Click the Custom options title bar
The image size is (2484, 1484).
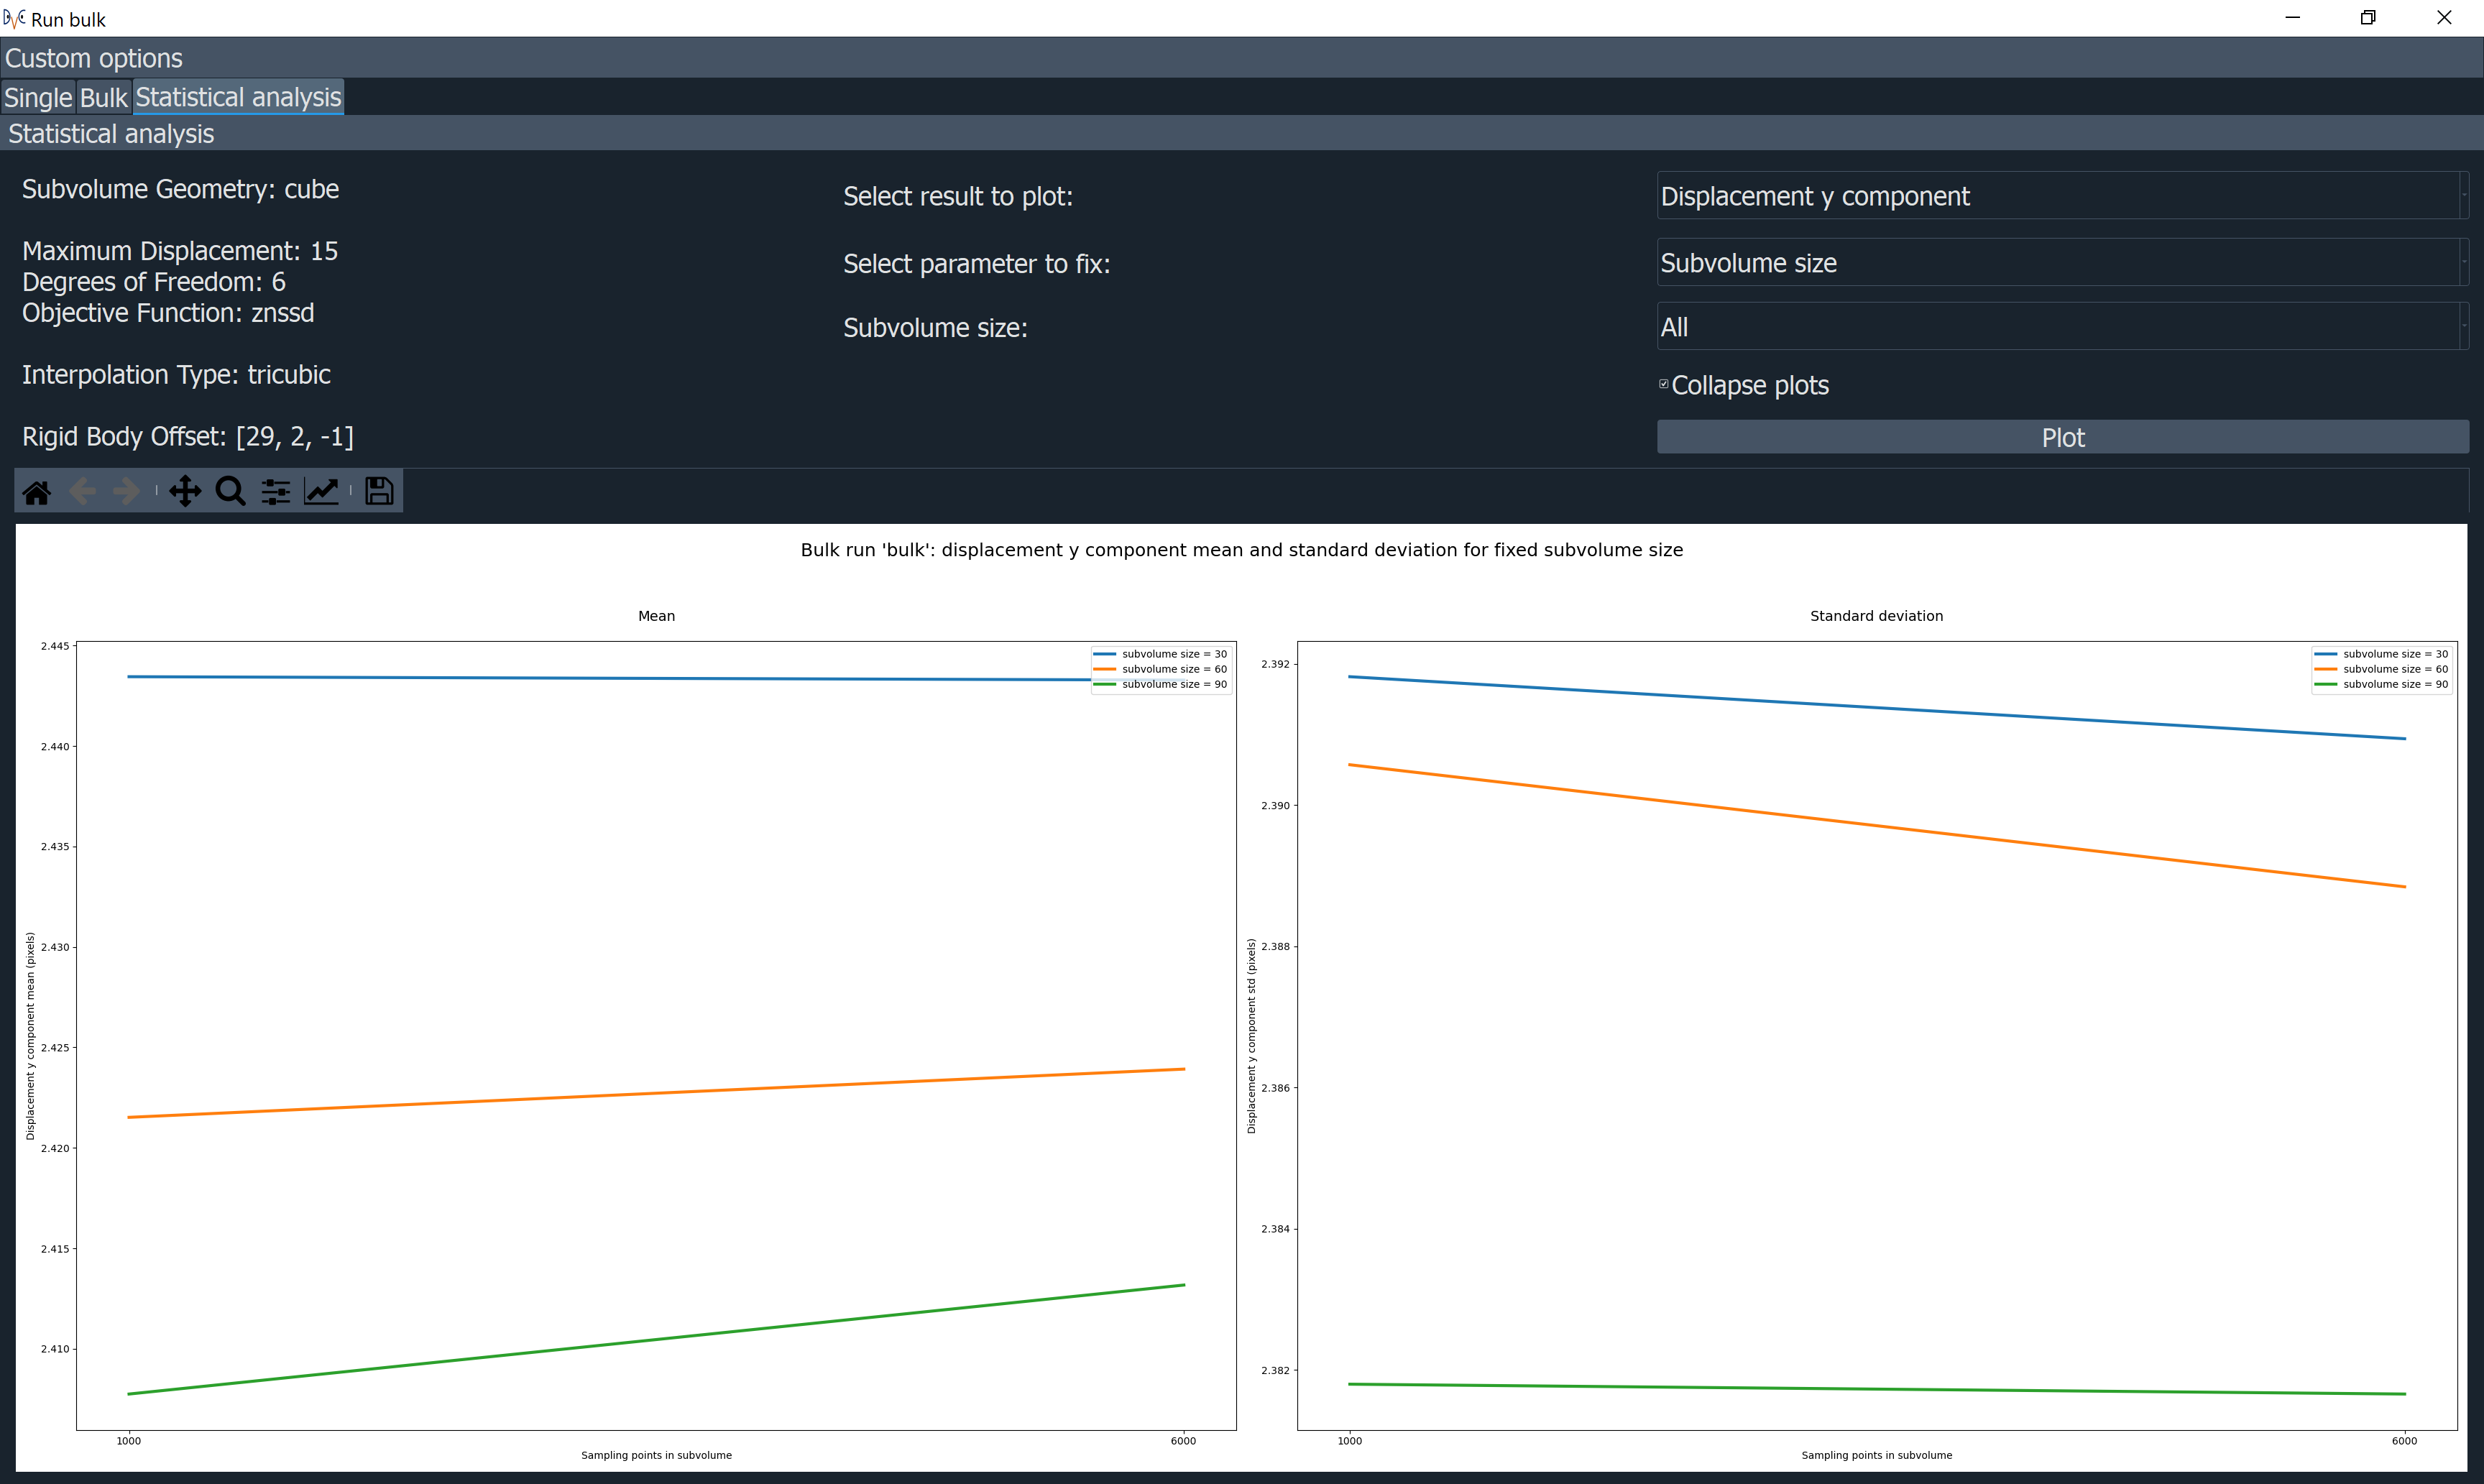click(x=1242, y=58)
